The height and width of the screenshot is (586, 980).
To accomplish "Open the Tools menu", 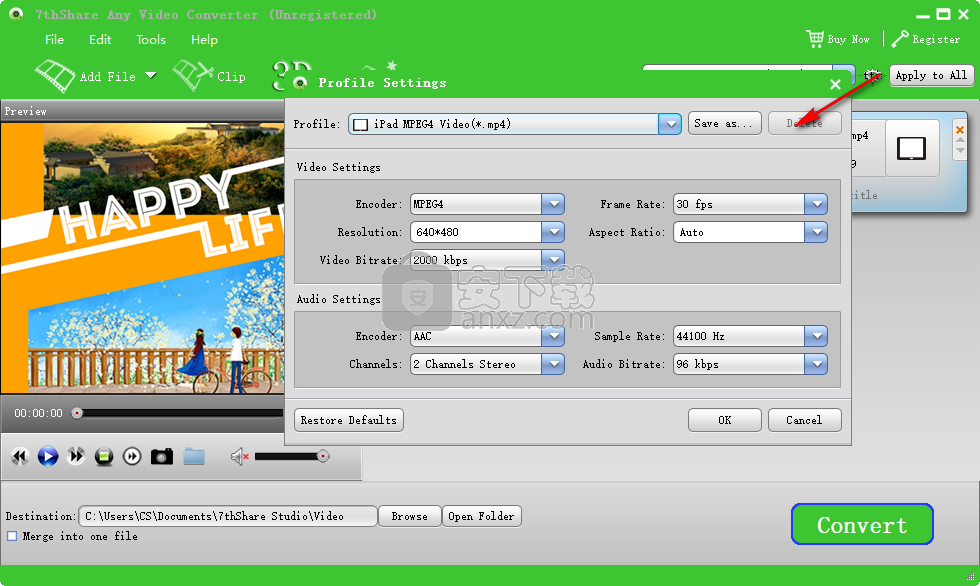I will coord(151,39).
